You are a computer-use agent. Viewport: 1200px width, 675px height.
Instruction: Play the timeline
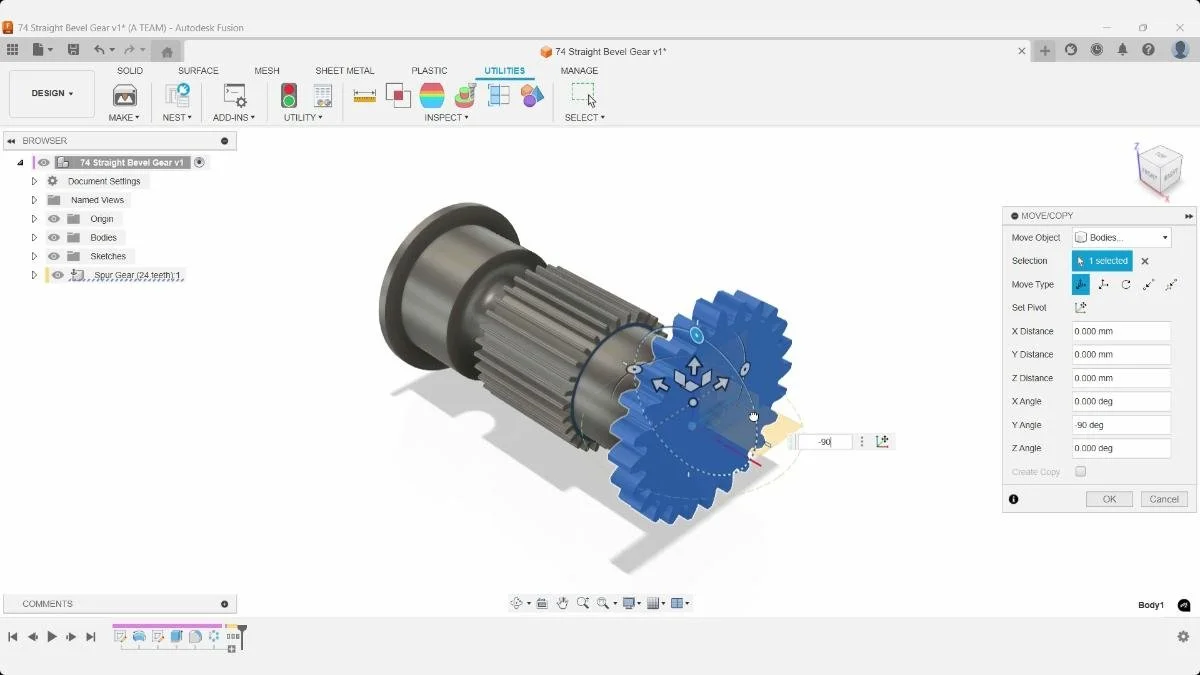pos(52,637)
